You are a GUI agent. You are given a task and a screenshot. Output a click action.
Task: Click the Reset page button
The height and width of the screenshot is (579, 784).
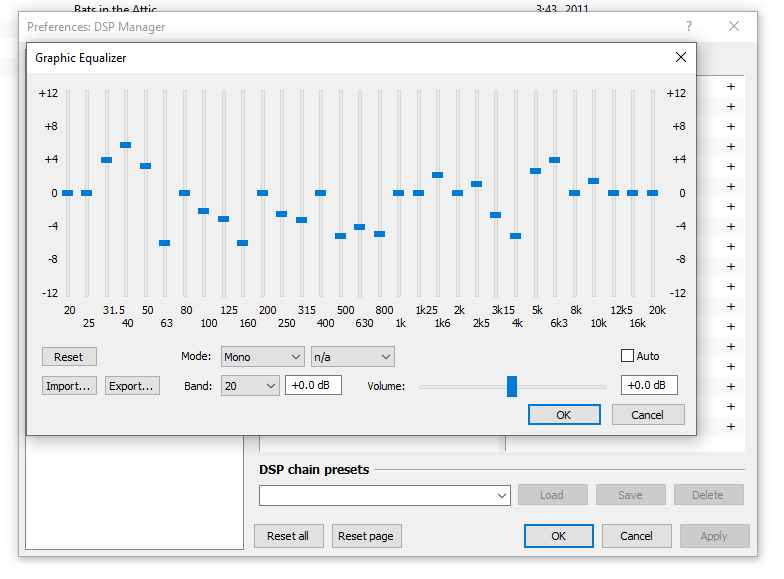[365, 536]
